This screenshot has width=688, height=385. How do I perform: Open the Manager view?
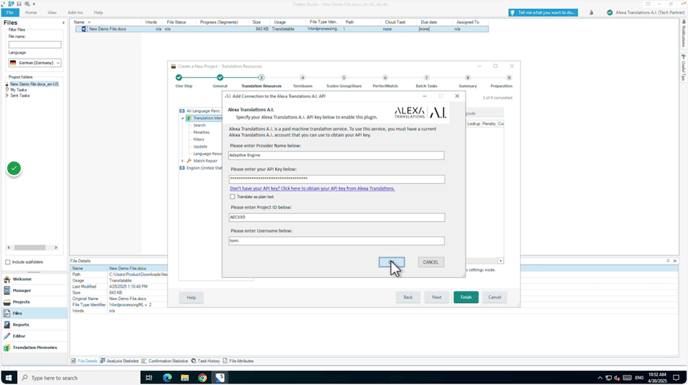pos(34,291)
